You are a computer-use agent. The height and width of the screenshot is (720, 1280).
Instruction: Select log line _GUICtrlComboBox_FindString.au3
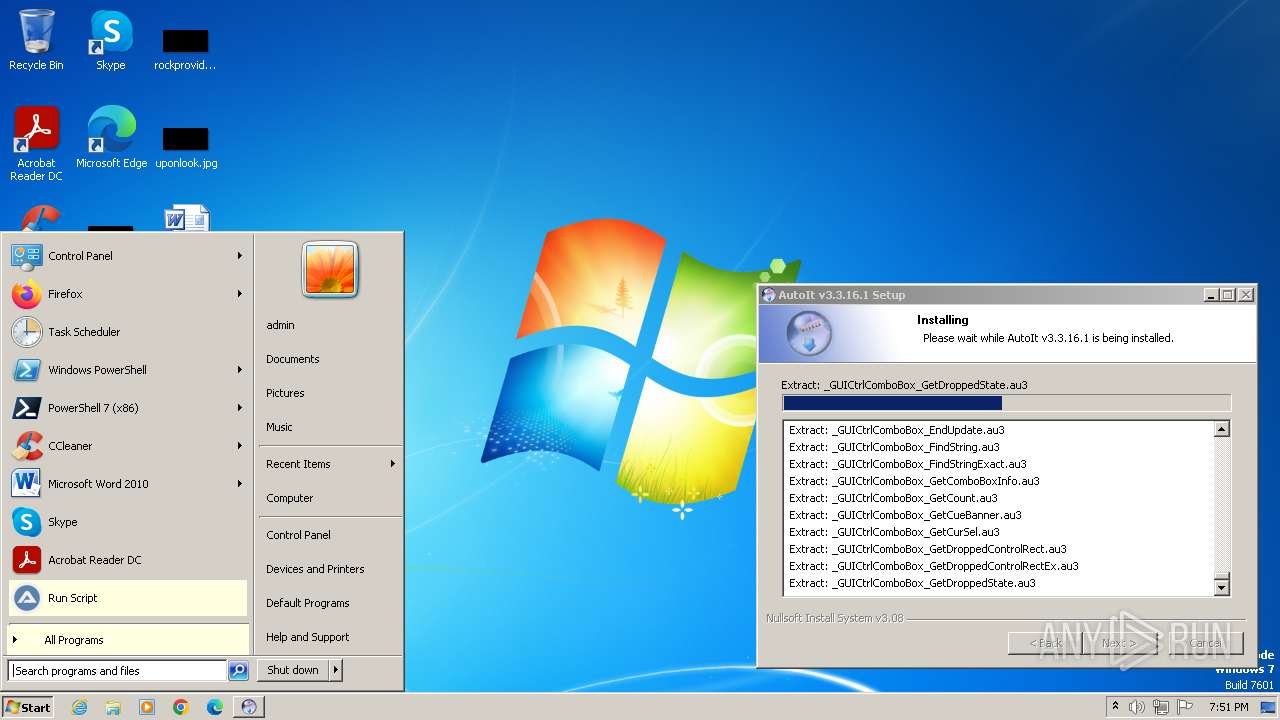(894, 447)
